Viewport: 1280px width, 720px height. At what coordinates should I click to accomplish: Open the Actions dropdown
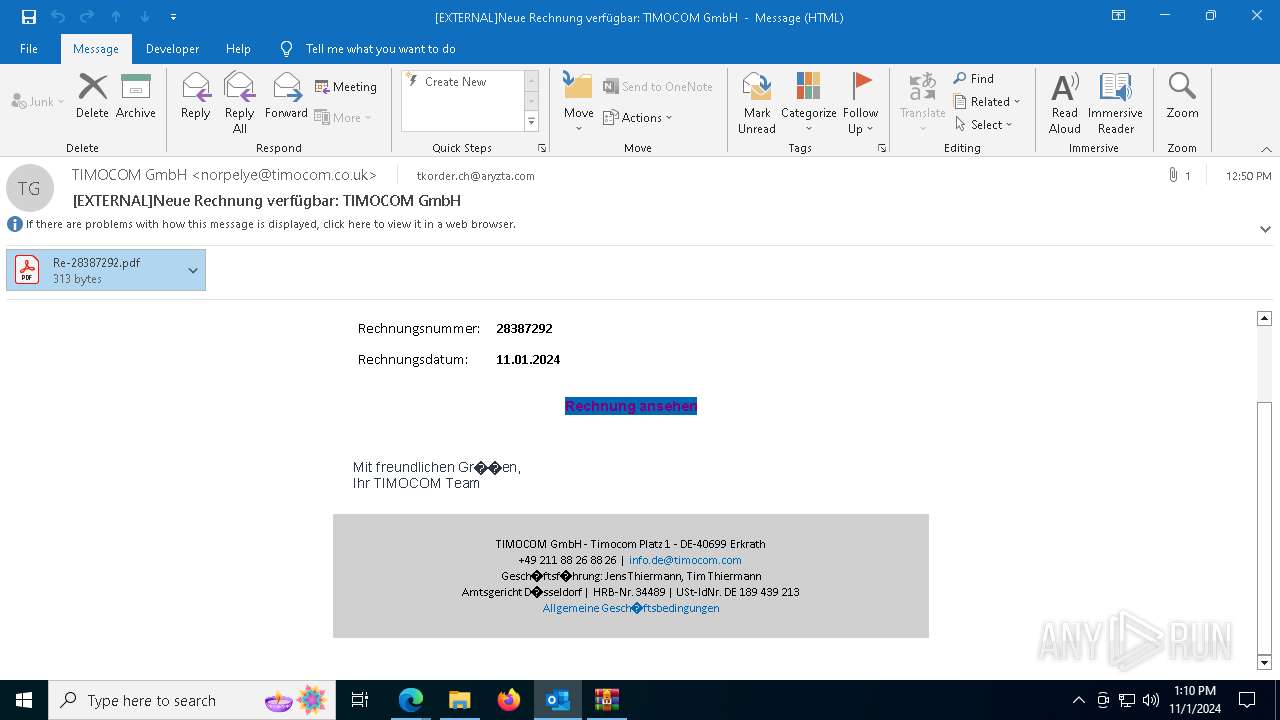click(x=638, y=118)
